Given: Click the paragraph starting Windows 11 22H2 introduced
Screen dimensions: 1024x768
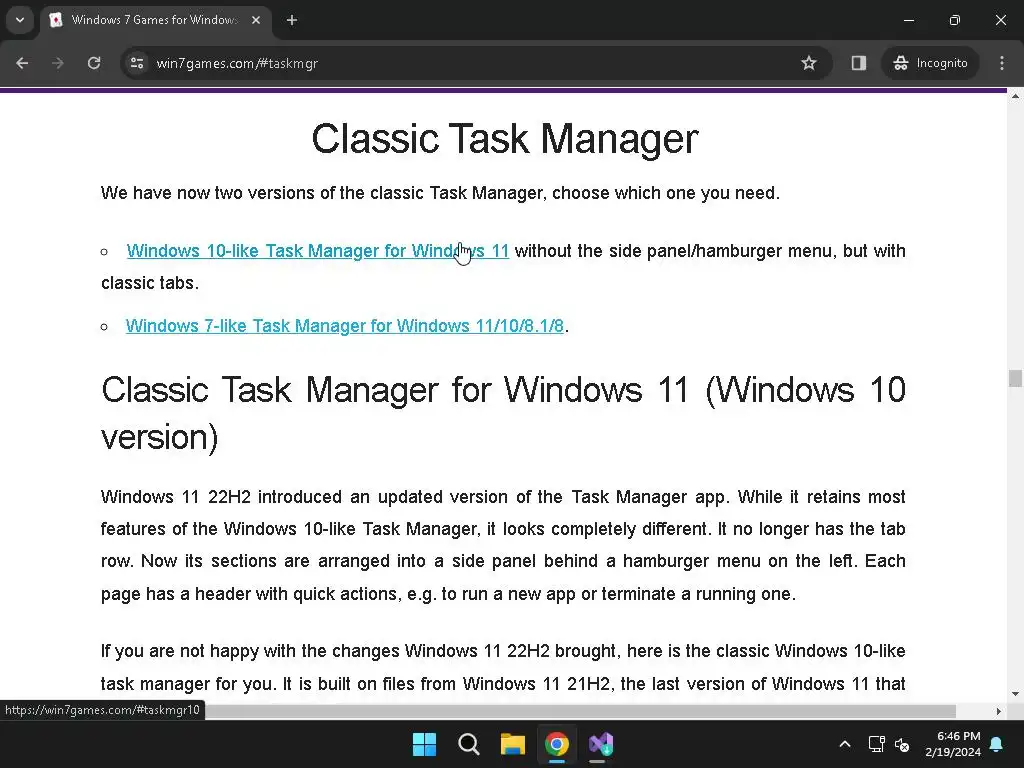Looking at the screenshot, I should 503,545.
